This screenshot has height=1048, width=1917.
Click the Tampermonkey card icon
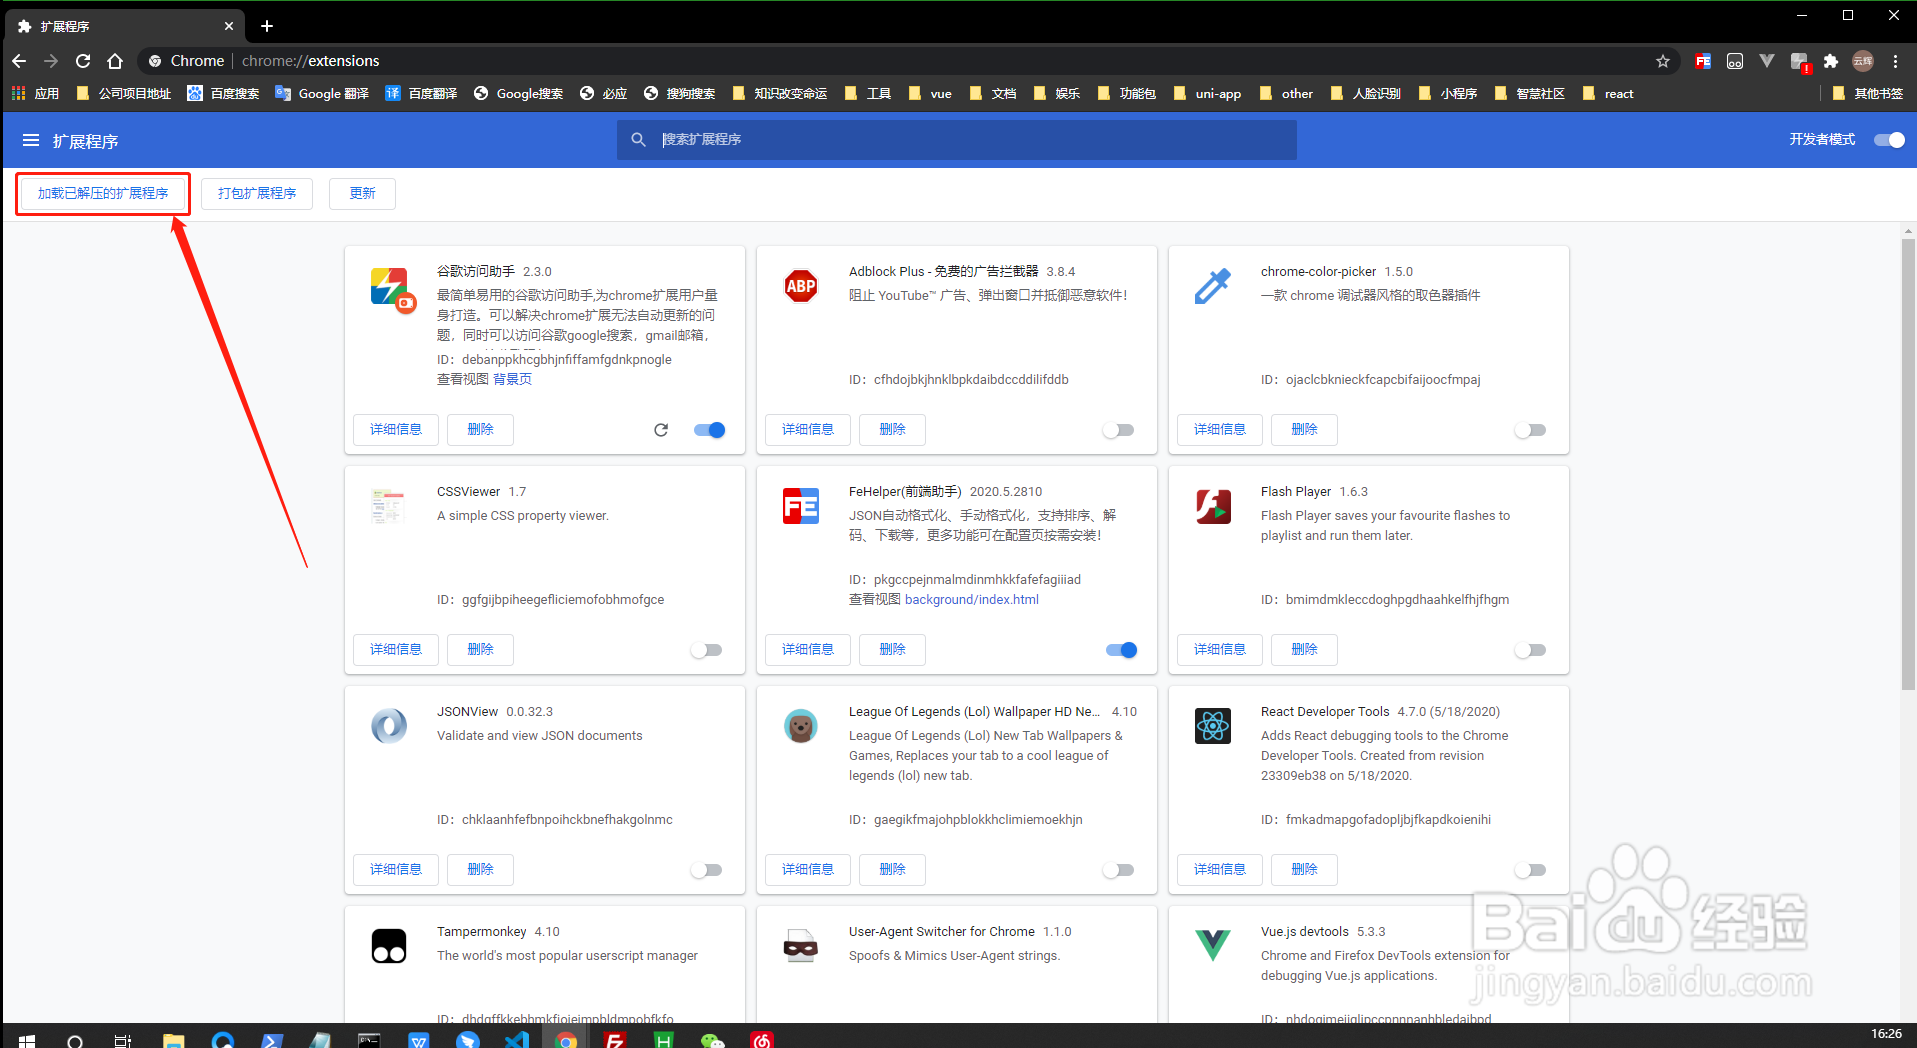389,946
